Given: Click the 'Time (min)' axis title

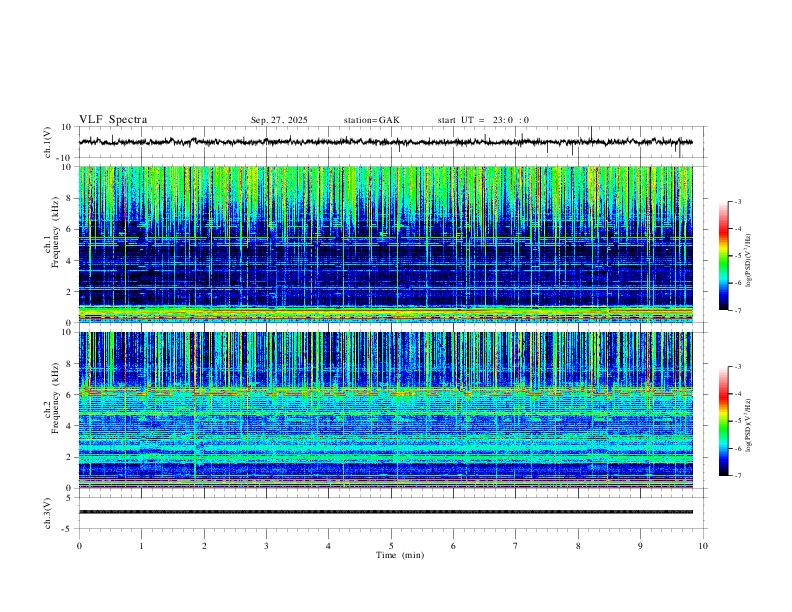Looking at the screenshot, I should pos(400,555).
